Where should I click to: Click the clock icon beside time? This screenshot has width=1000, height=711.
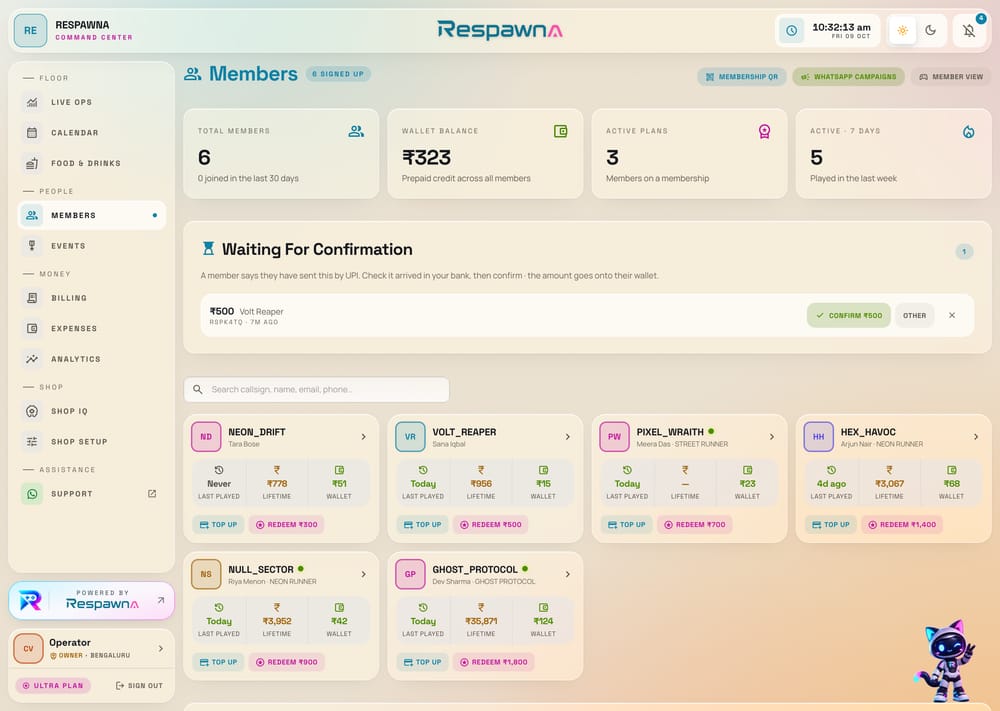click(x=791, y=31)
